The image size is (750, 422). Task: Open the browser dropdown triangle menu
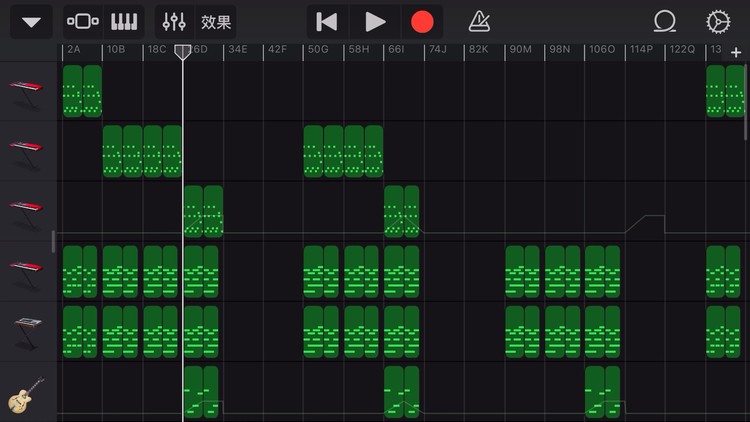(x=31, y=22)
